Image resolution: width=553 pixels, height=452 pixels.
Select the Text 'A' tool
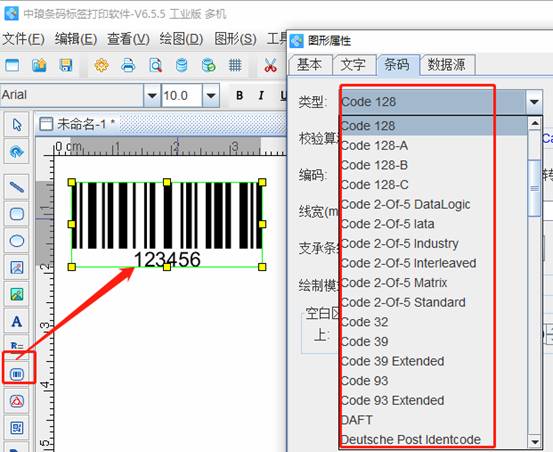(17, 322)
